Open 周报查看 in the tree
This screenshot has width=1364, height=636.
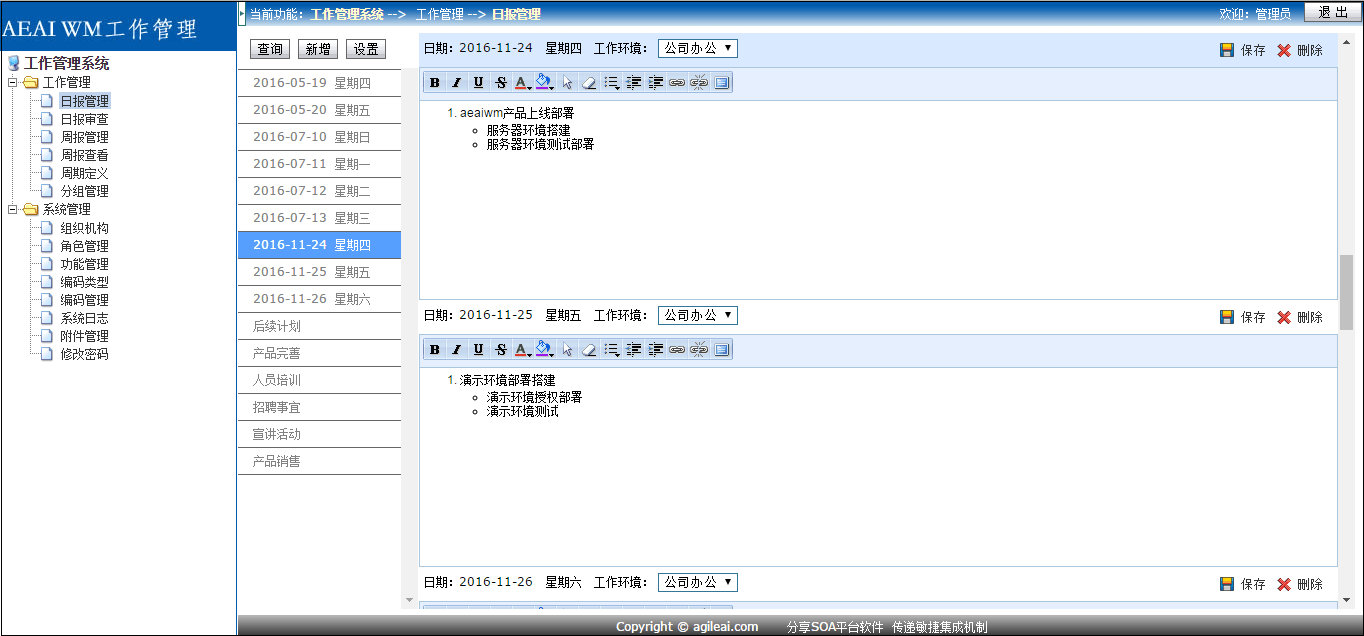click(84, 155)
